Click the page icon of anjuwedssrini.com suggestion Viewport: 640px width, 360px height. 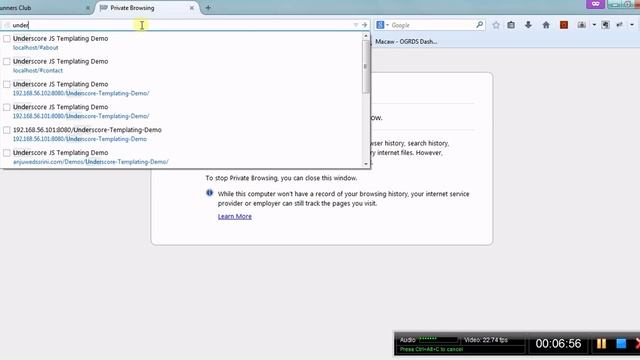(x=7, y=153)
